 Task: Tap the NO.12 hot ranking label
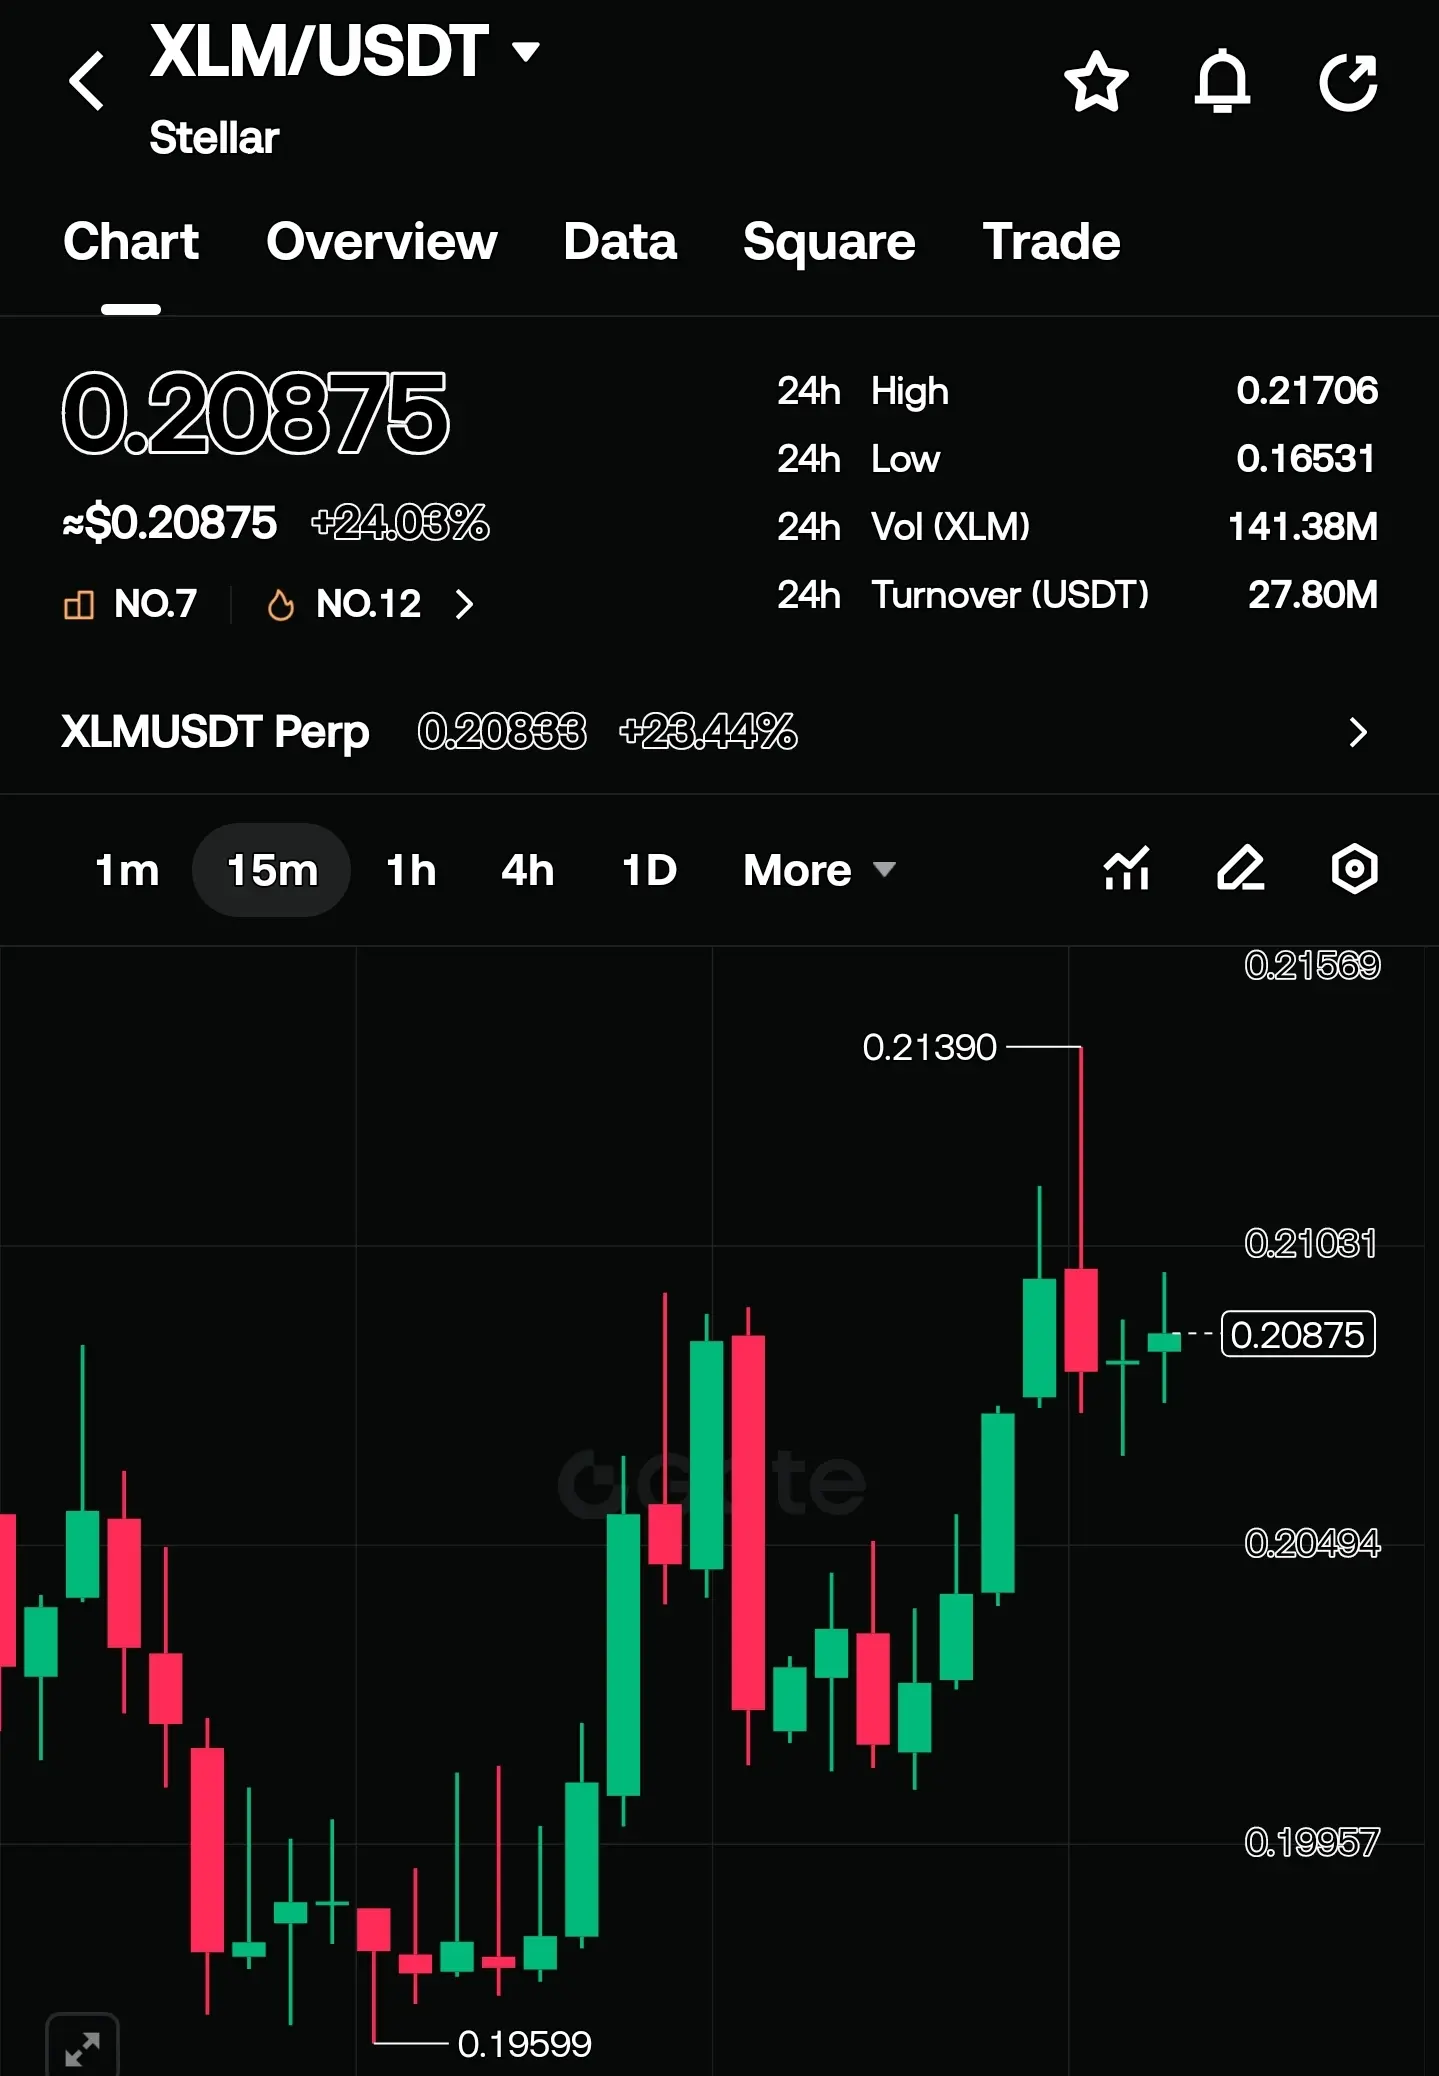(368, 604)
